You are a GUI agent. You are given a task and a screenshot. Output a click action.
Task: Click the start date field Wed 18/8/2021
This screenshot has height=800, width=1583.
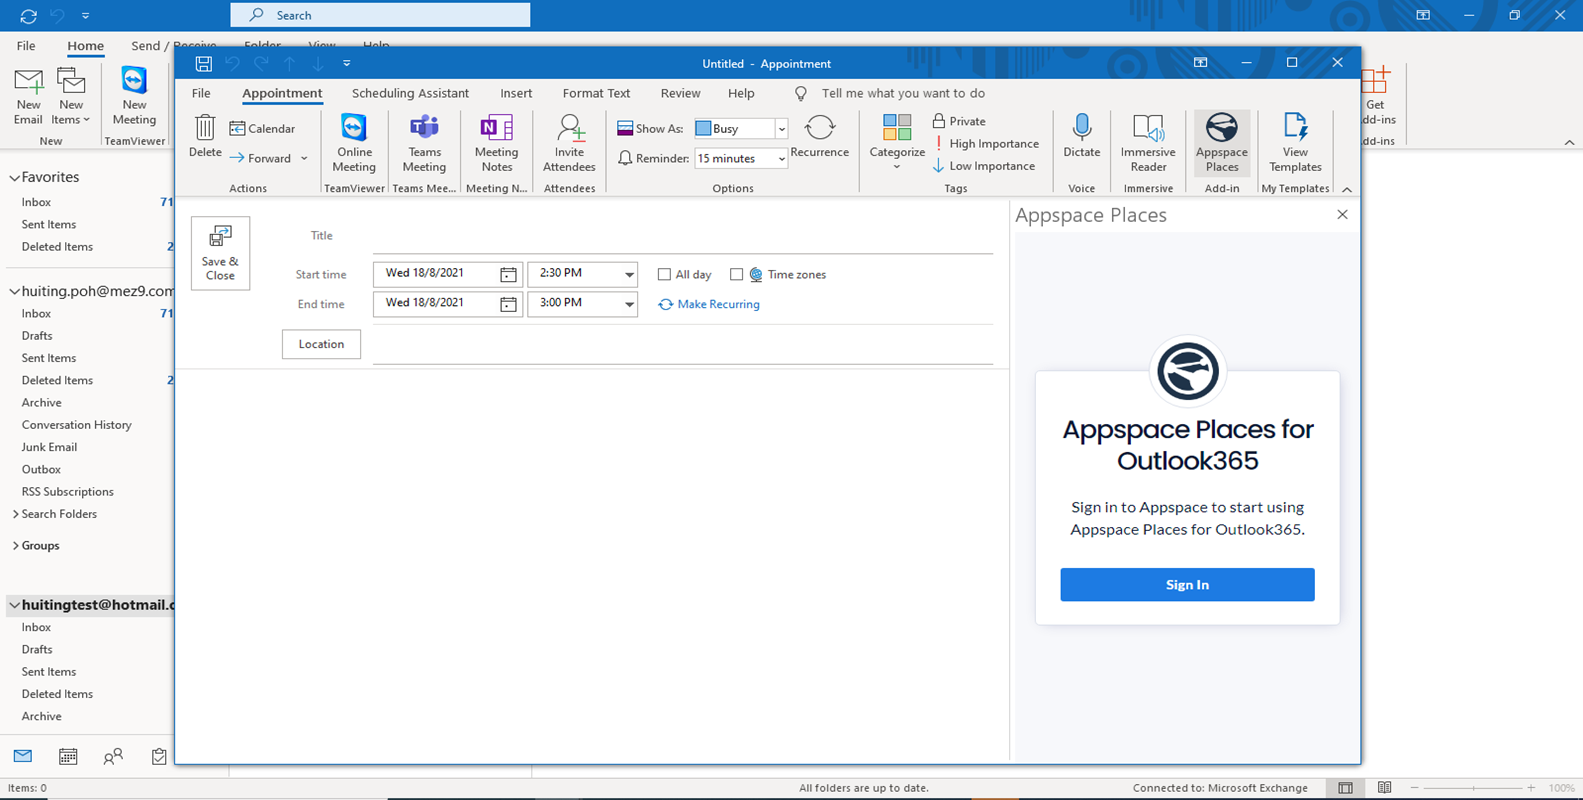(436, 273)
